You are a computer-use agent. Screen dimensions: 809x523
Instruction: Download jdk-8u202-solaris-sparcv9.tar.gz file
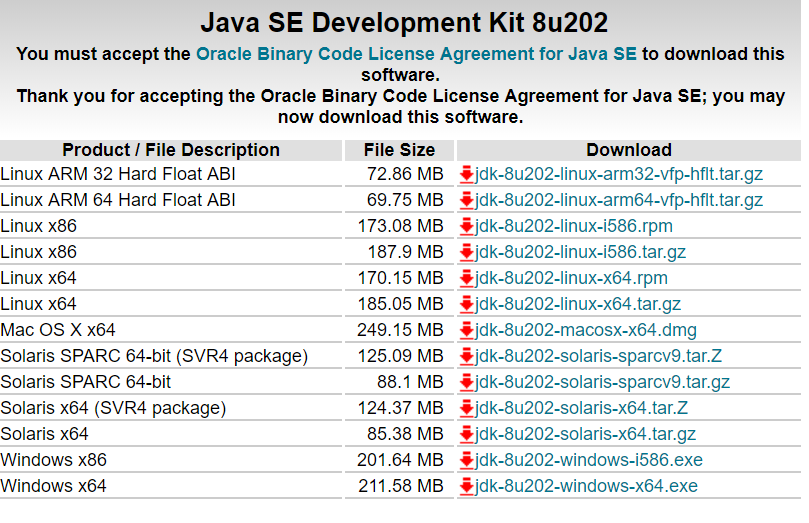pyautogui.click(x=602, y=382)
